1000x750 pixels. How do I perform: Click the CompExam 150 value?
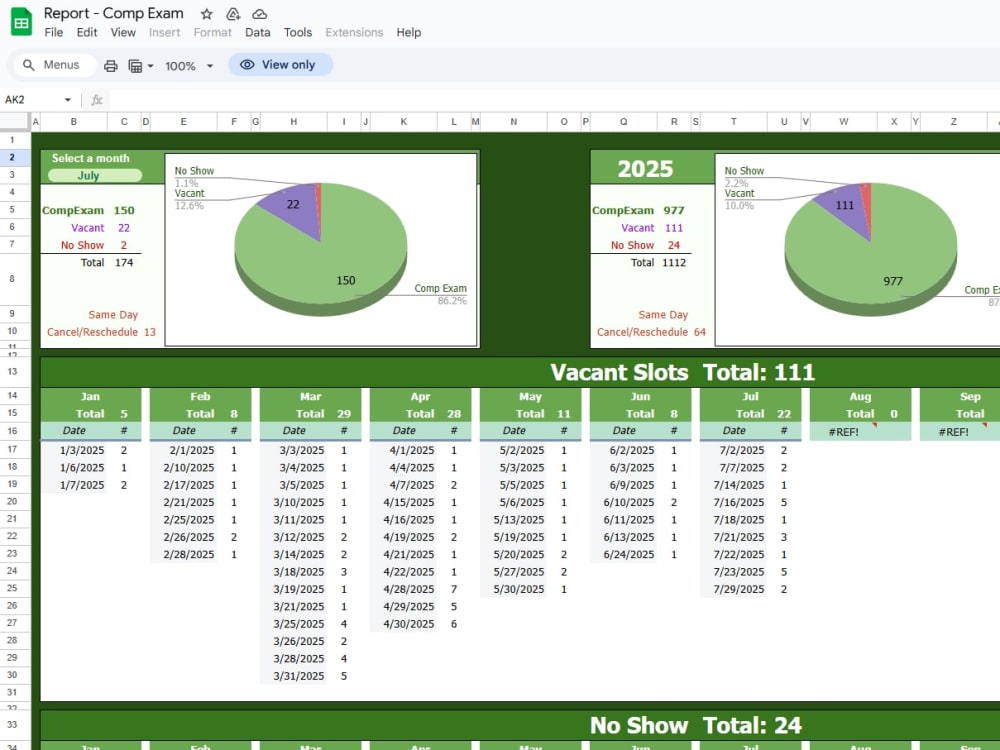click(x=124, y=210)
